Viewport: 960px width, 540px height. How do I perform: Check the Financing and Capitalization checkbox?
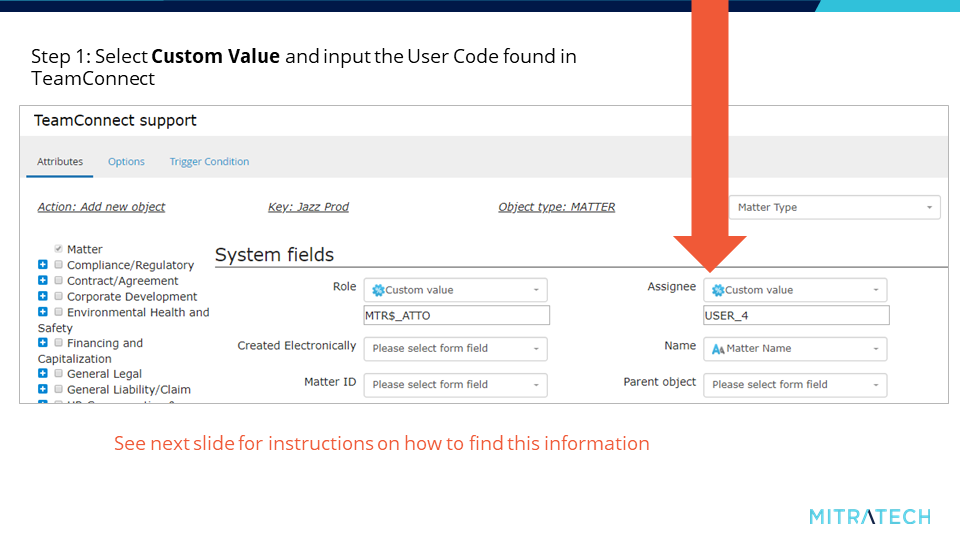[x=58, y=342]
